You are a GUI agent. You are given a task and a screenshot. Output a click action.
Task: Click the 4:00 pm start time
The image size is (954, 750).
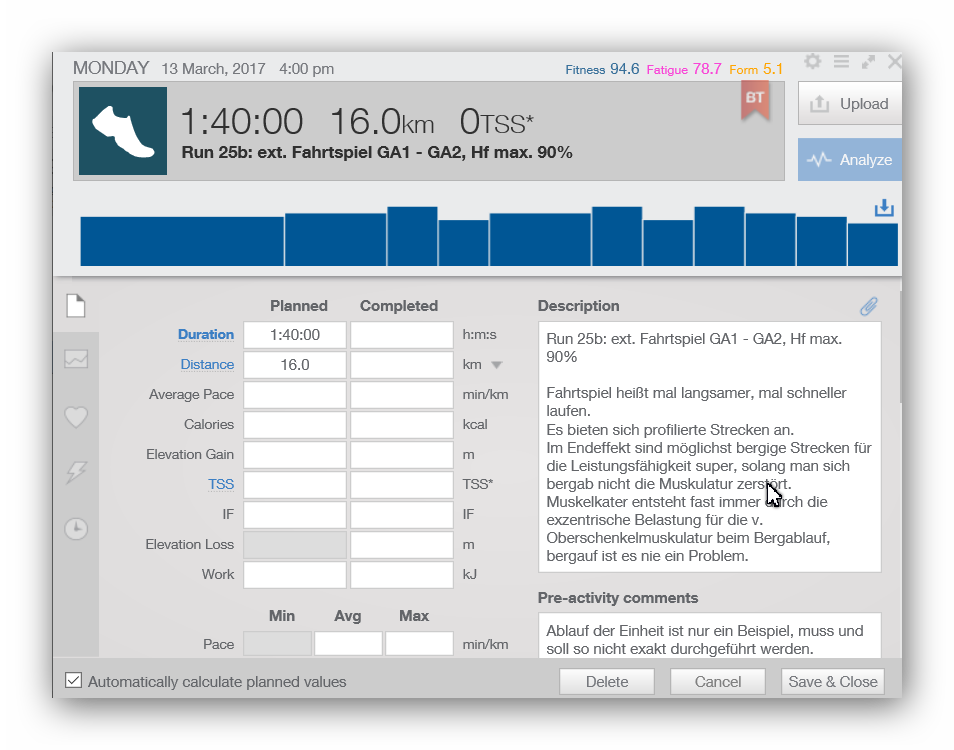tap(307, 69)
